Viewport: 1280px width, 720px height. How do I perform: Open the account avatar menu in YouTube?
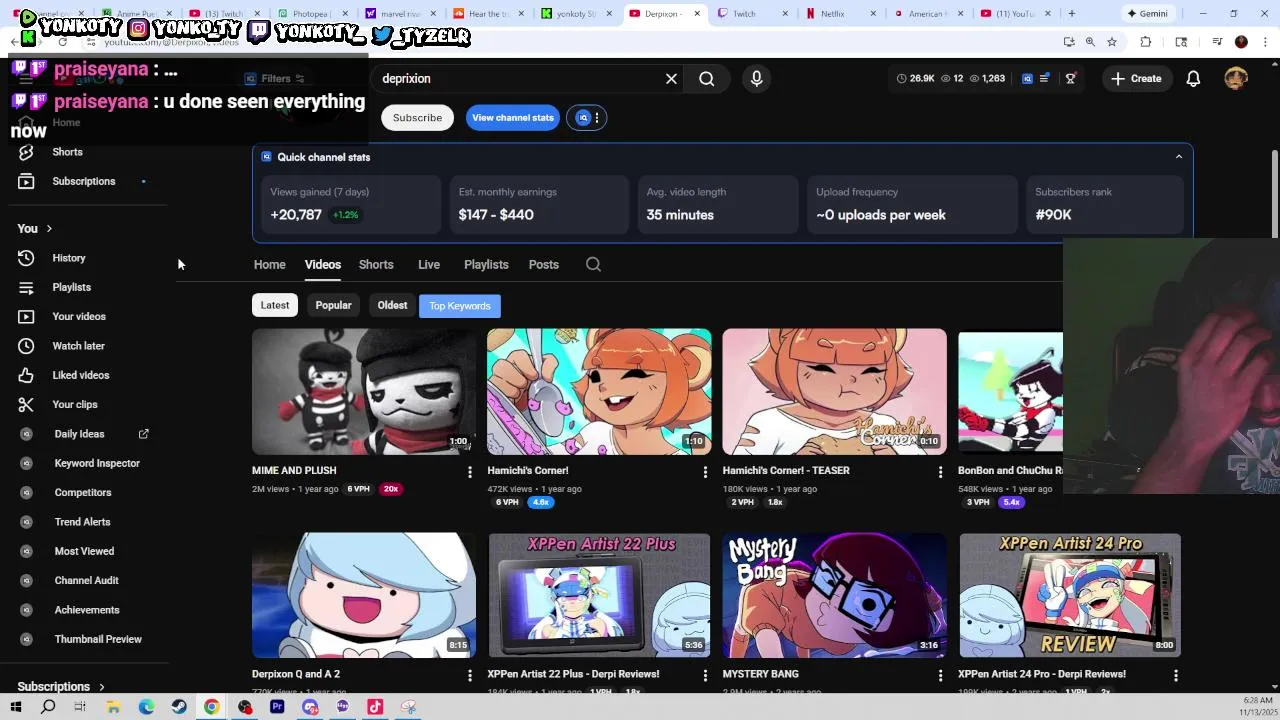[x=1236, y=79]
